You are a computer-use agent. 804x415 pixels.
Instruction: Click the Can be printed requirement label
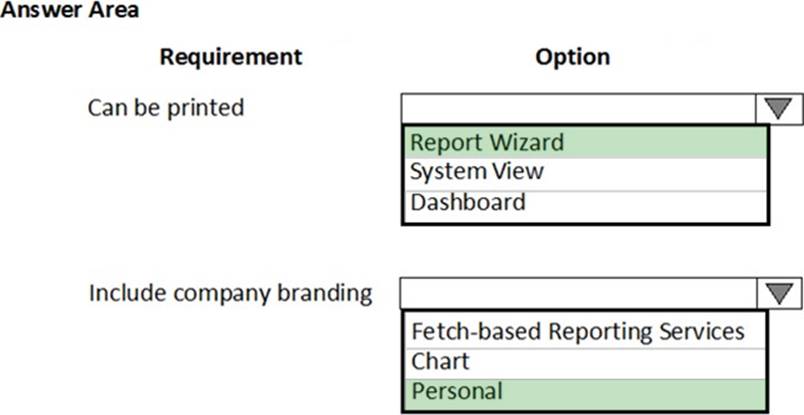(x=165, y=107)
